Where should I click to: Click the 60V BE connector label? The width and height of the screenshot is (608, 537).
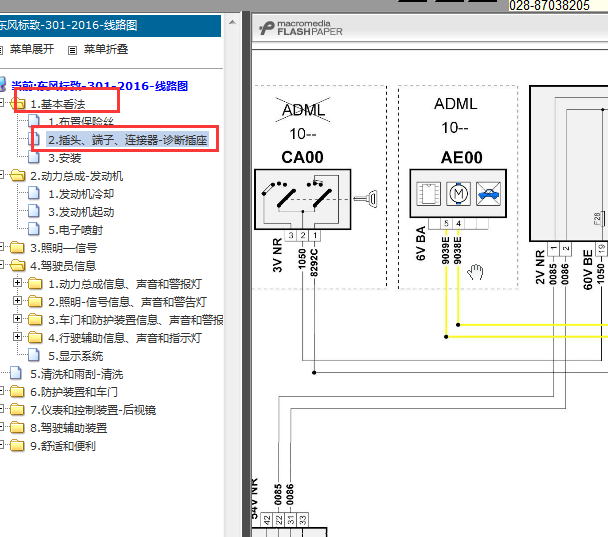(588, 269)
